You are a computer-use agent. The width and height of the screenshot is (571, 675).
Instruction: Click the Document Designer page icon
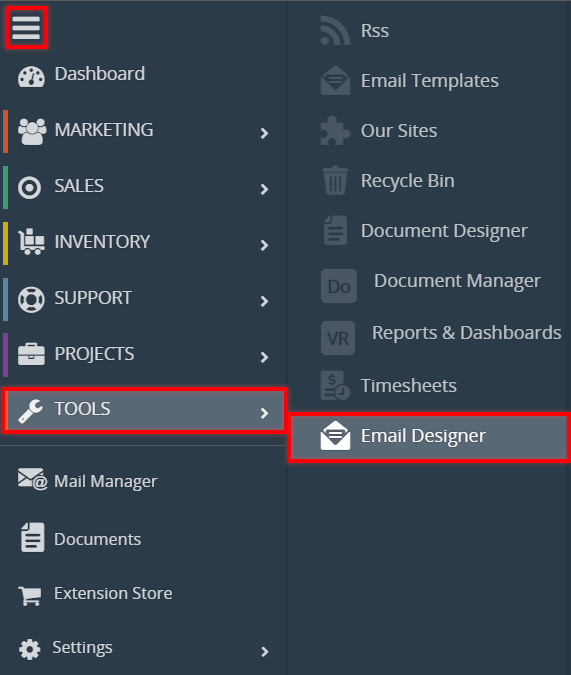pyautogui.click(x=335, y=230)
